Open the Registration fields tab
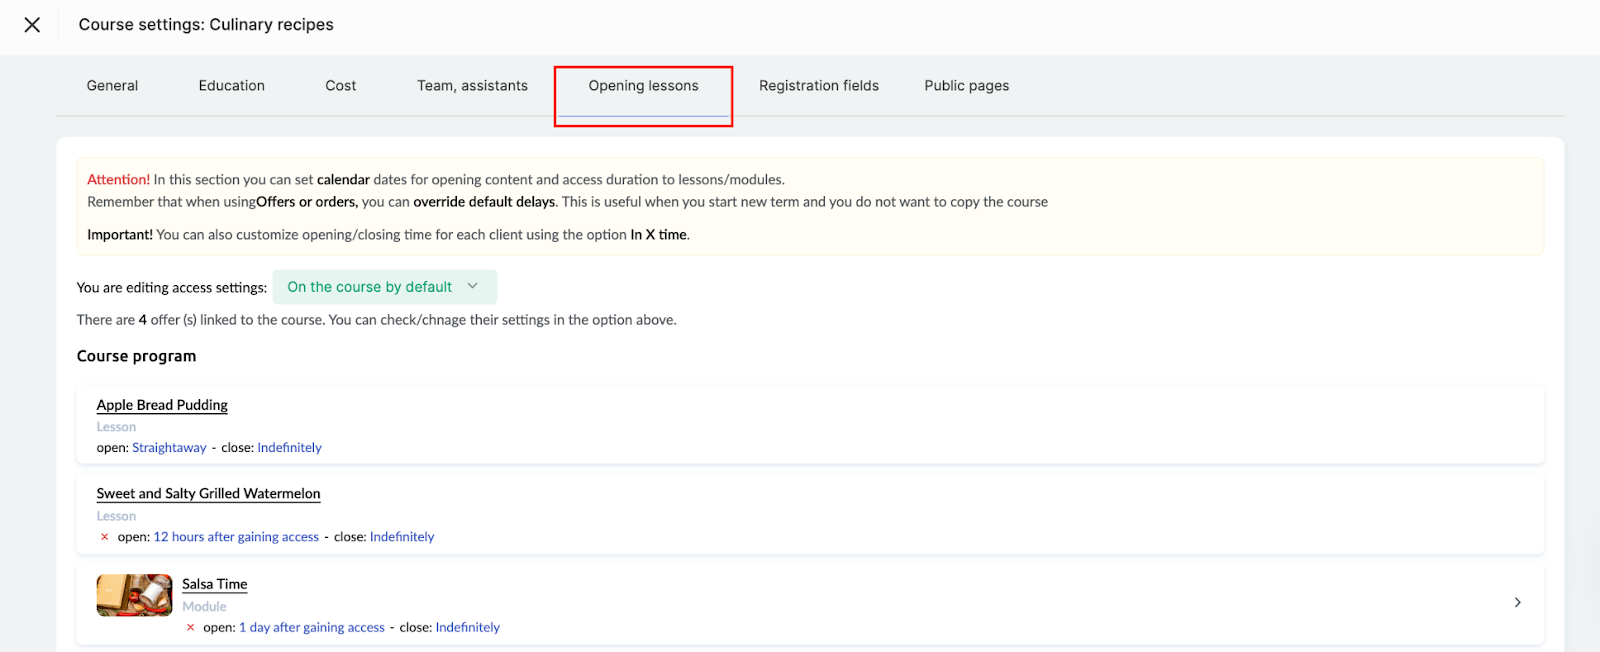Viewport: 1600px width, 652px height. tap(818, 86)
